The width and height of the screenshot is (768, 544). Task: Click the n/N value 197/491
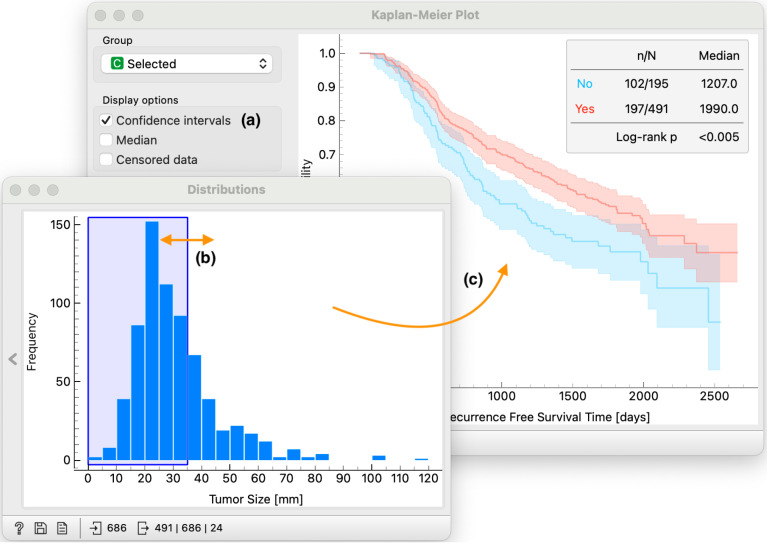pos(647,109)
